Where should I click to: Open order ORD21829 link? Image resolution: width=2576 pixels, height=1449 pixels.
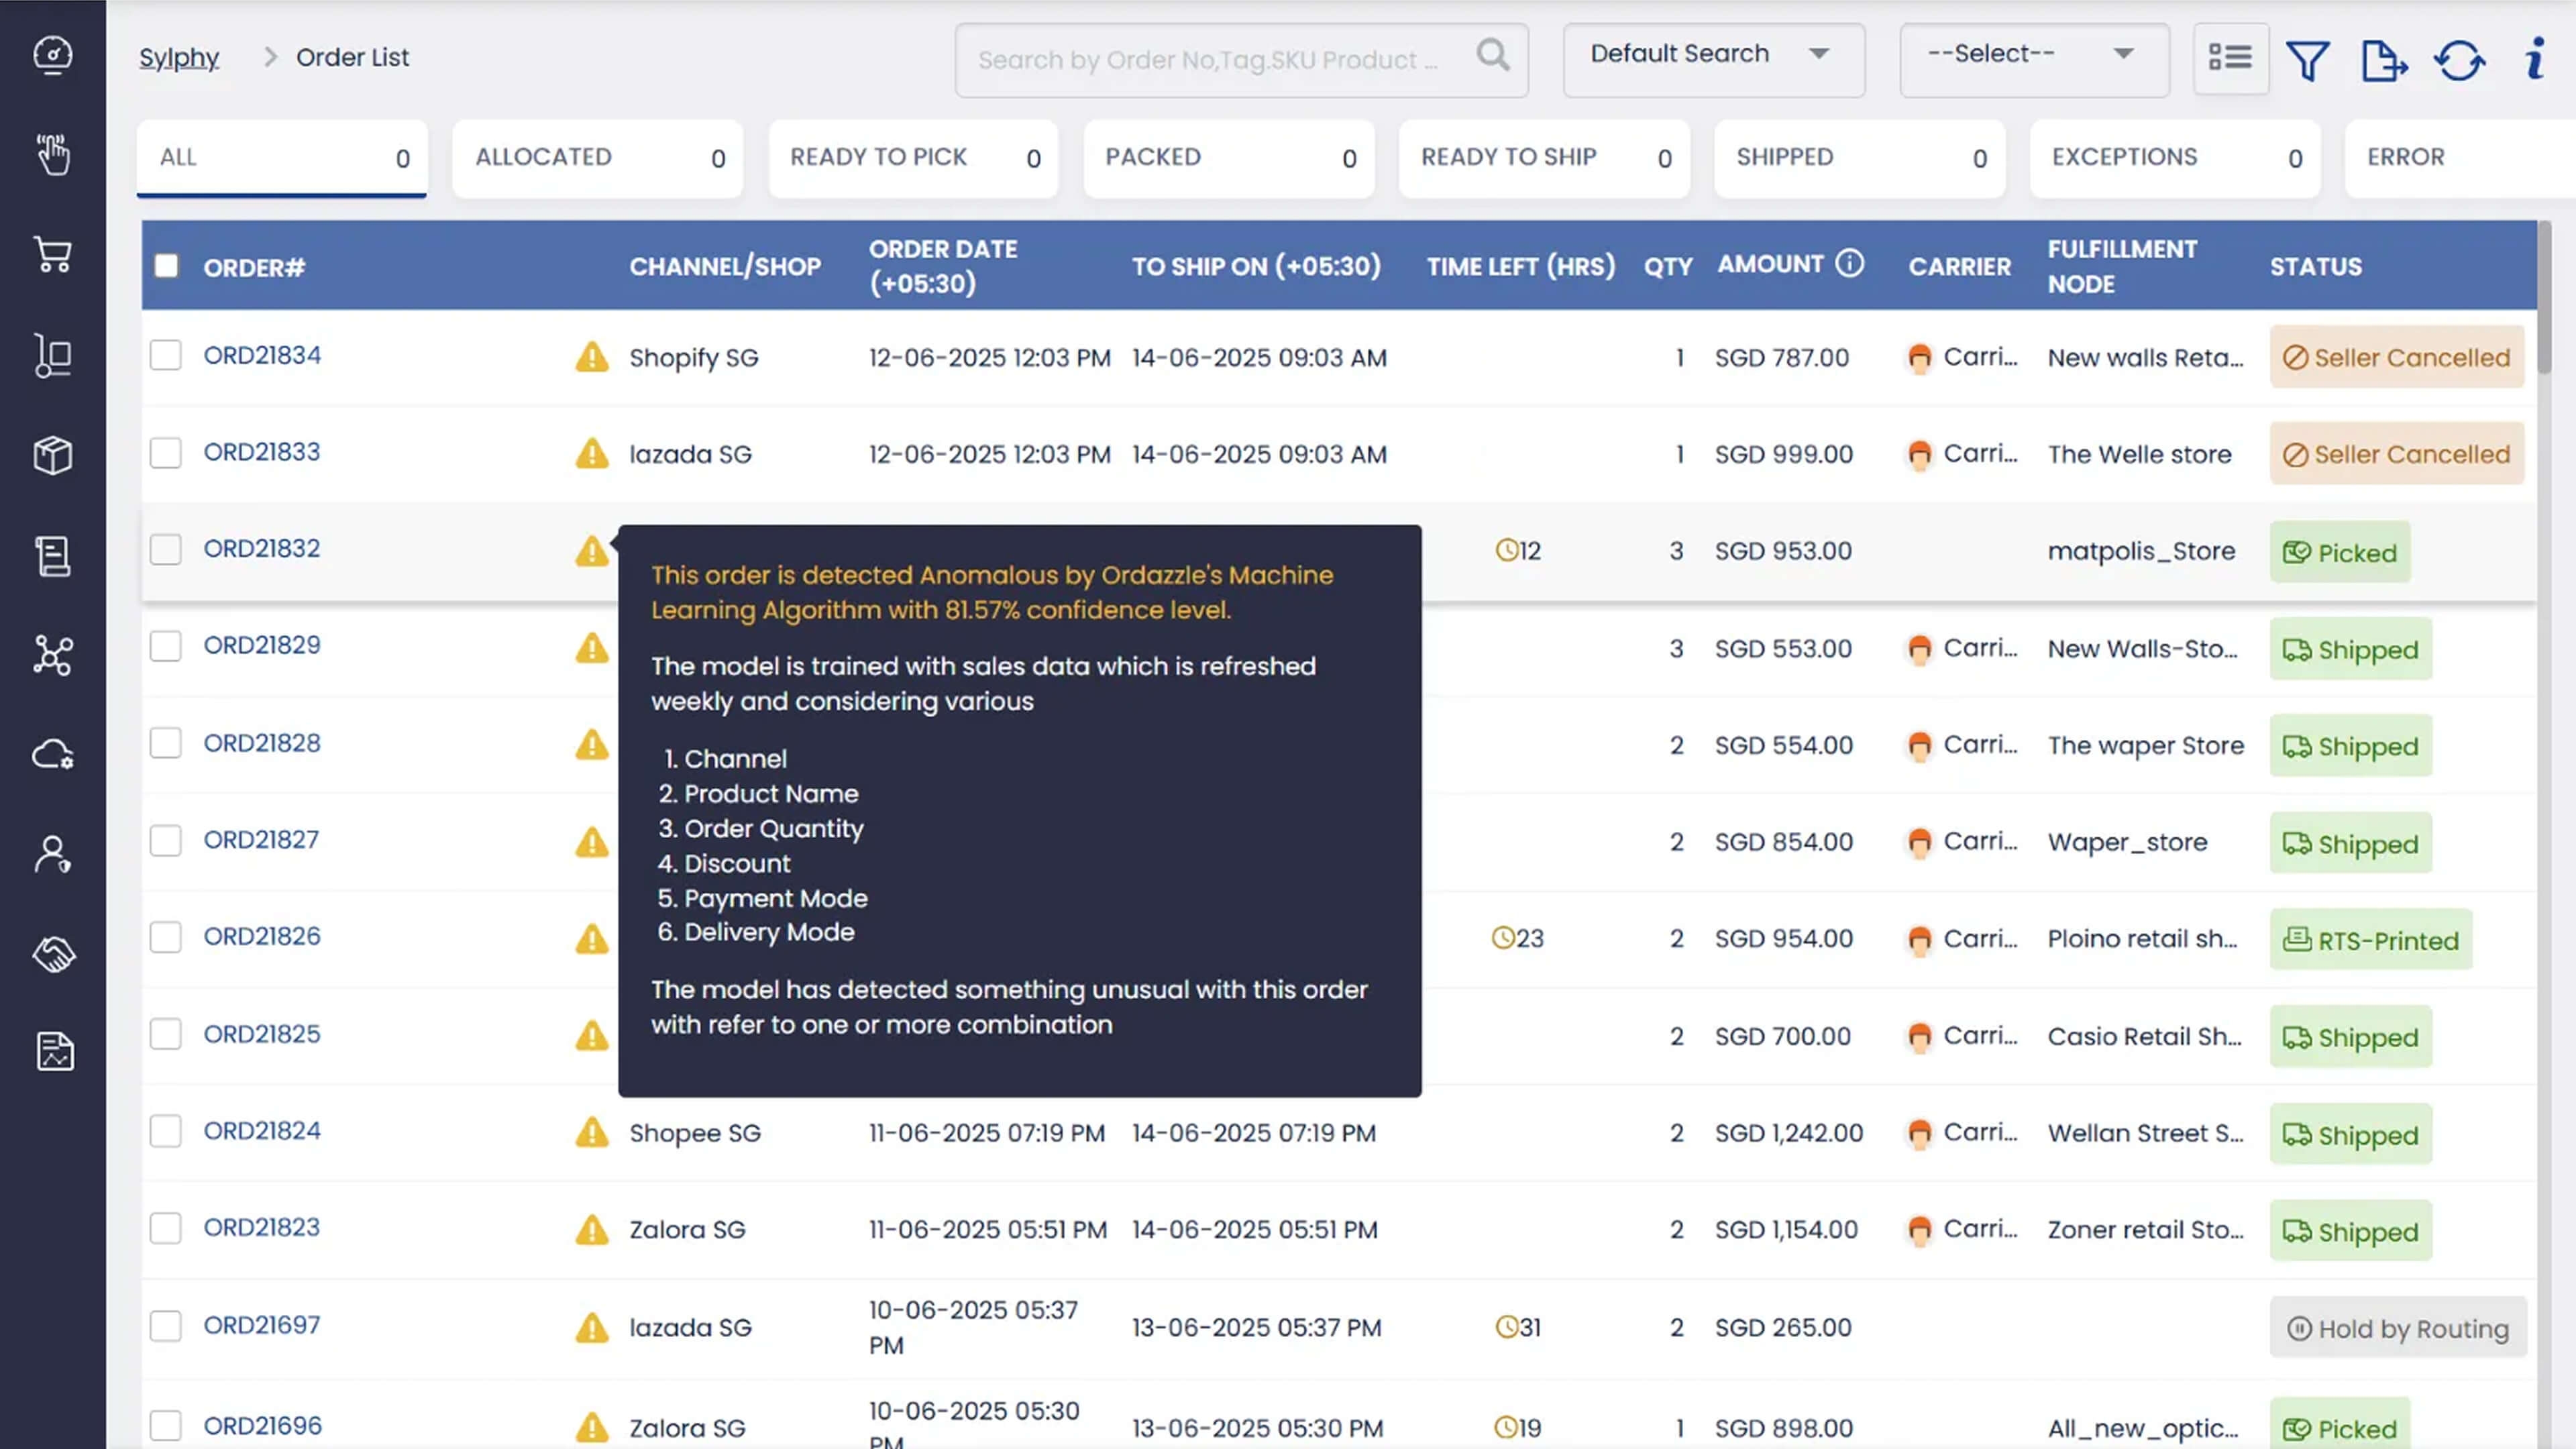click(x=262, y=645)
